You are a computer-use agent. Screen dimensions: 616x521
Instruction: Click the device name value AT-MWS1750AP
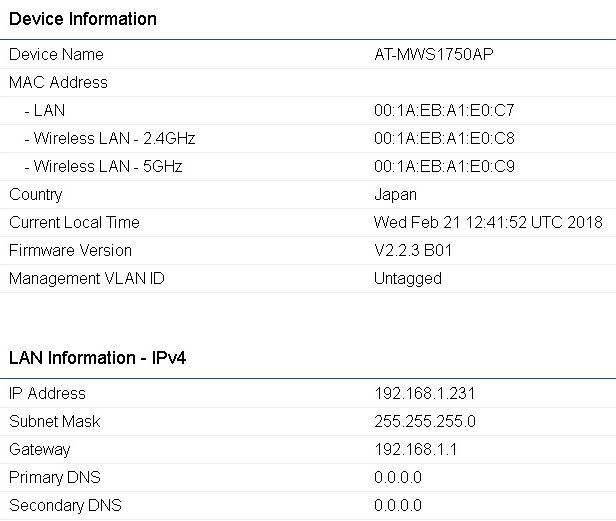(x=433, y=54)
